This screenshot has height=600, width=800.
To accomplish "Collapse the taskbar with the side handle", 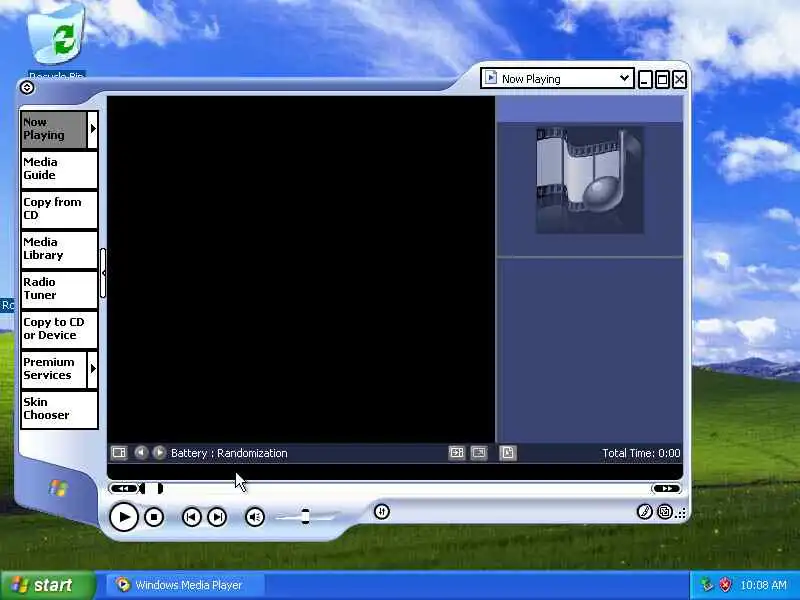I will [103, 273].
